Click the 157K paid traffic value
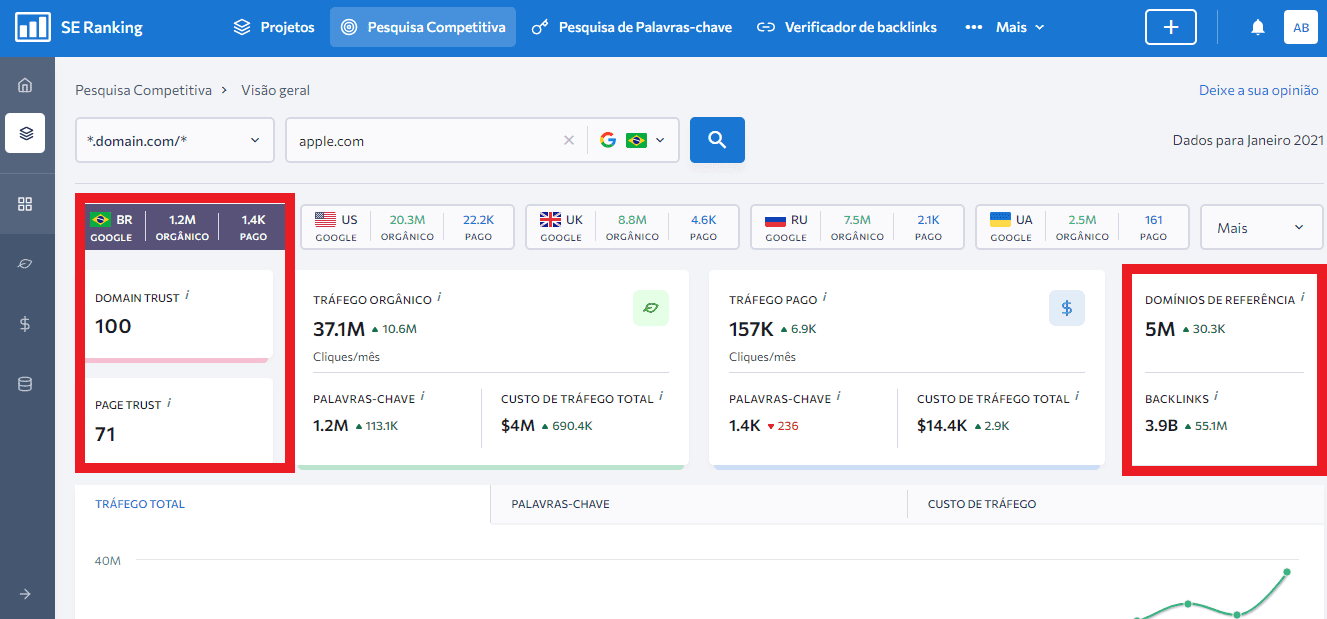The height and width of the screenshot is (619, 1327). 750,328
